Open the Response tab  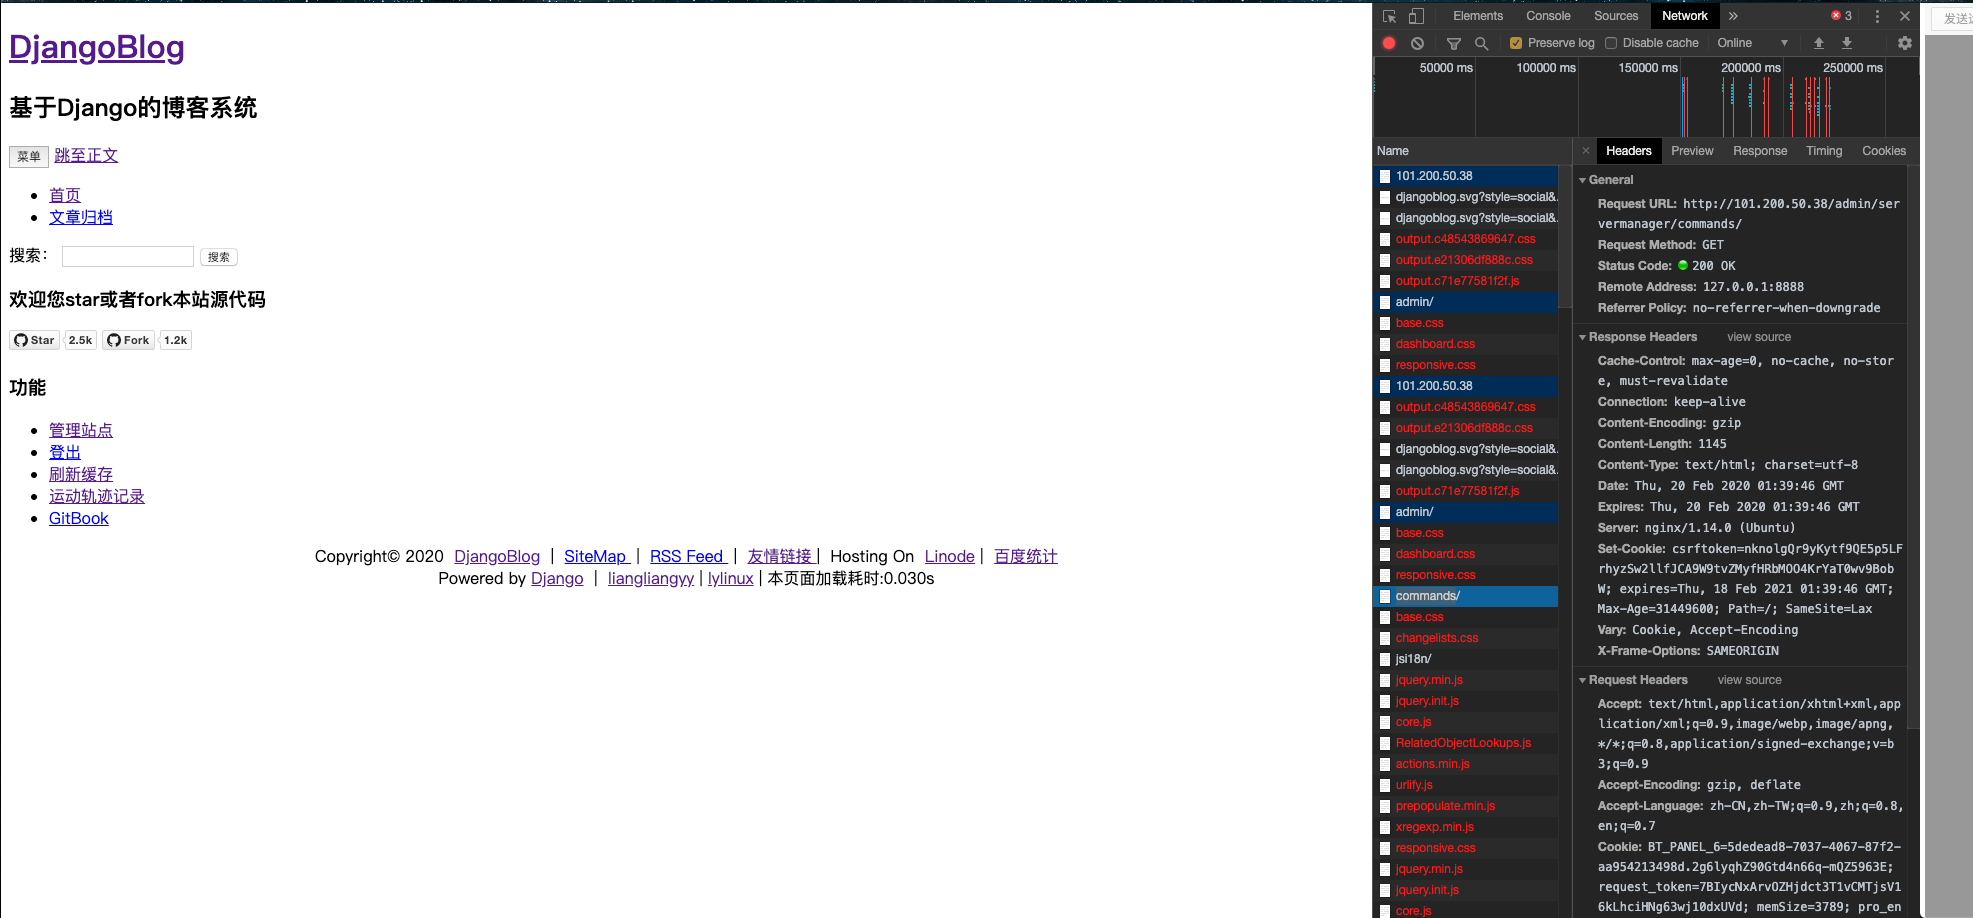pyautogui.click(x=1760, y=151)
